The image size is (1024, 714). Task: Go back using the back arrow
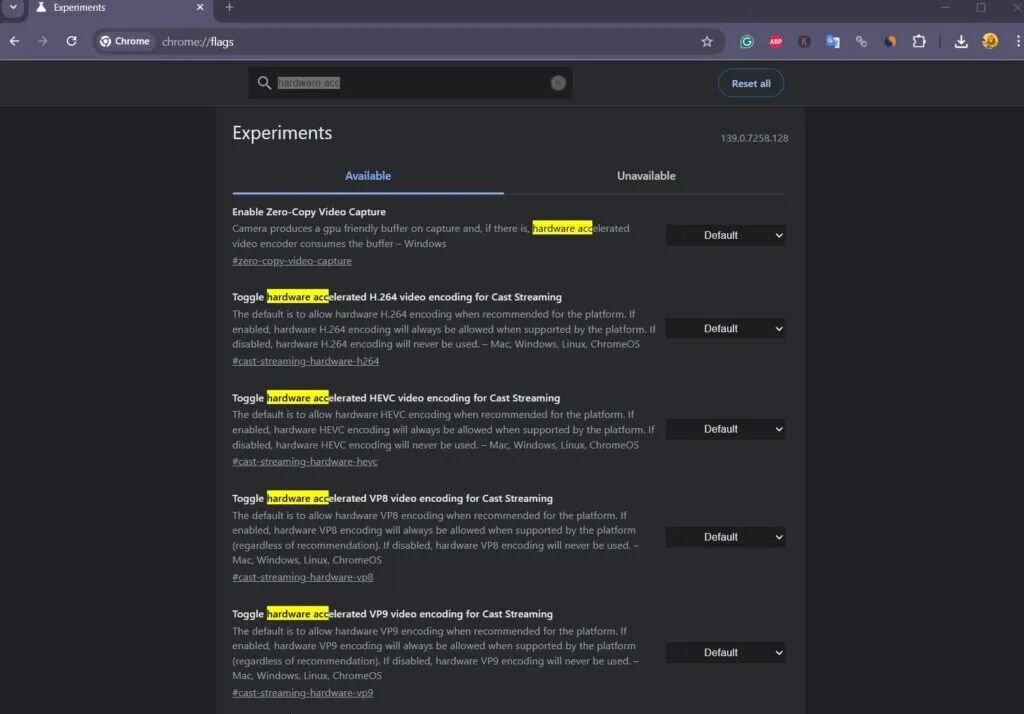coord(14,41)
